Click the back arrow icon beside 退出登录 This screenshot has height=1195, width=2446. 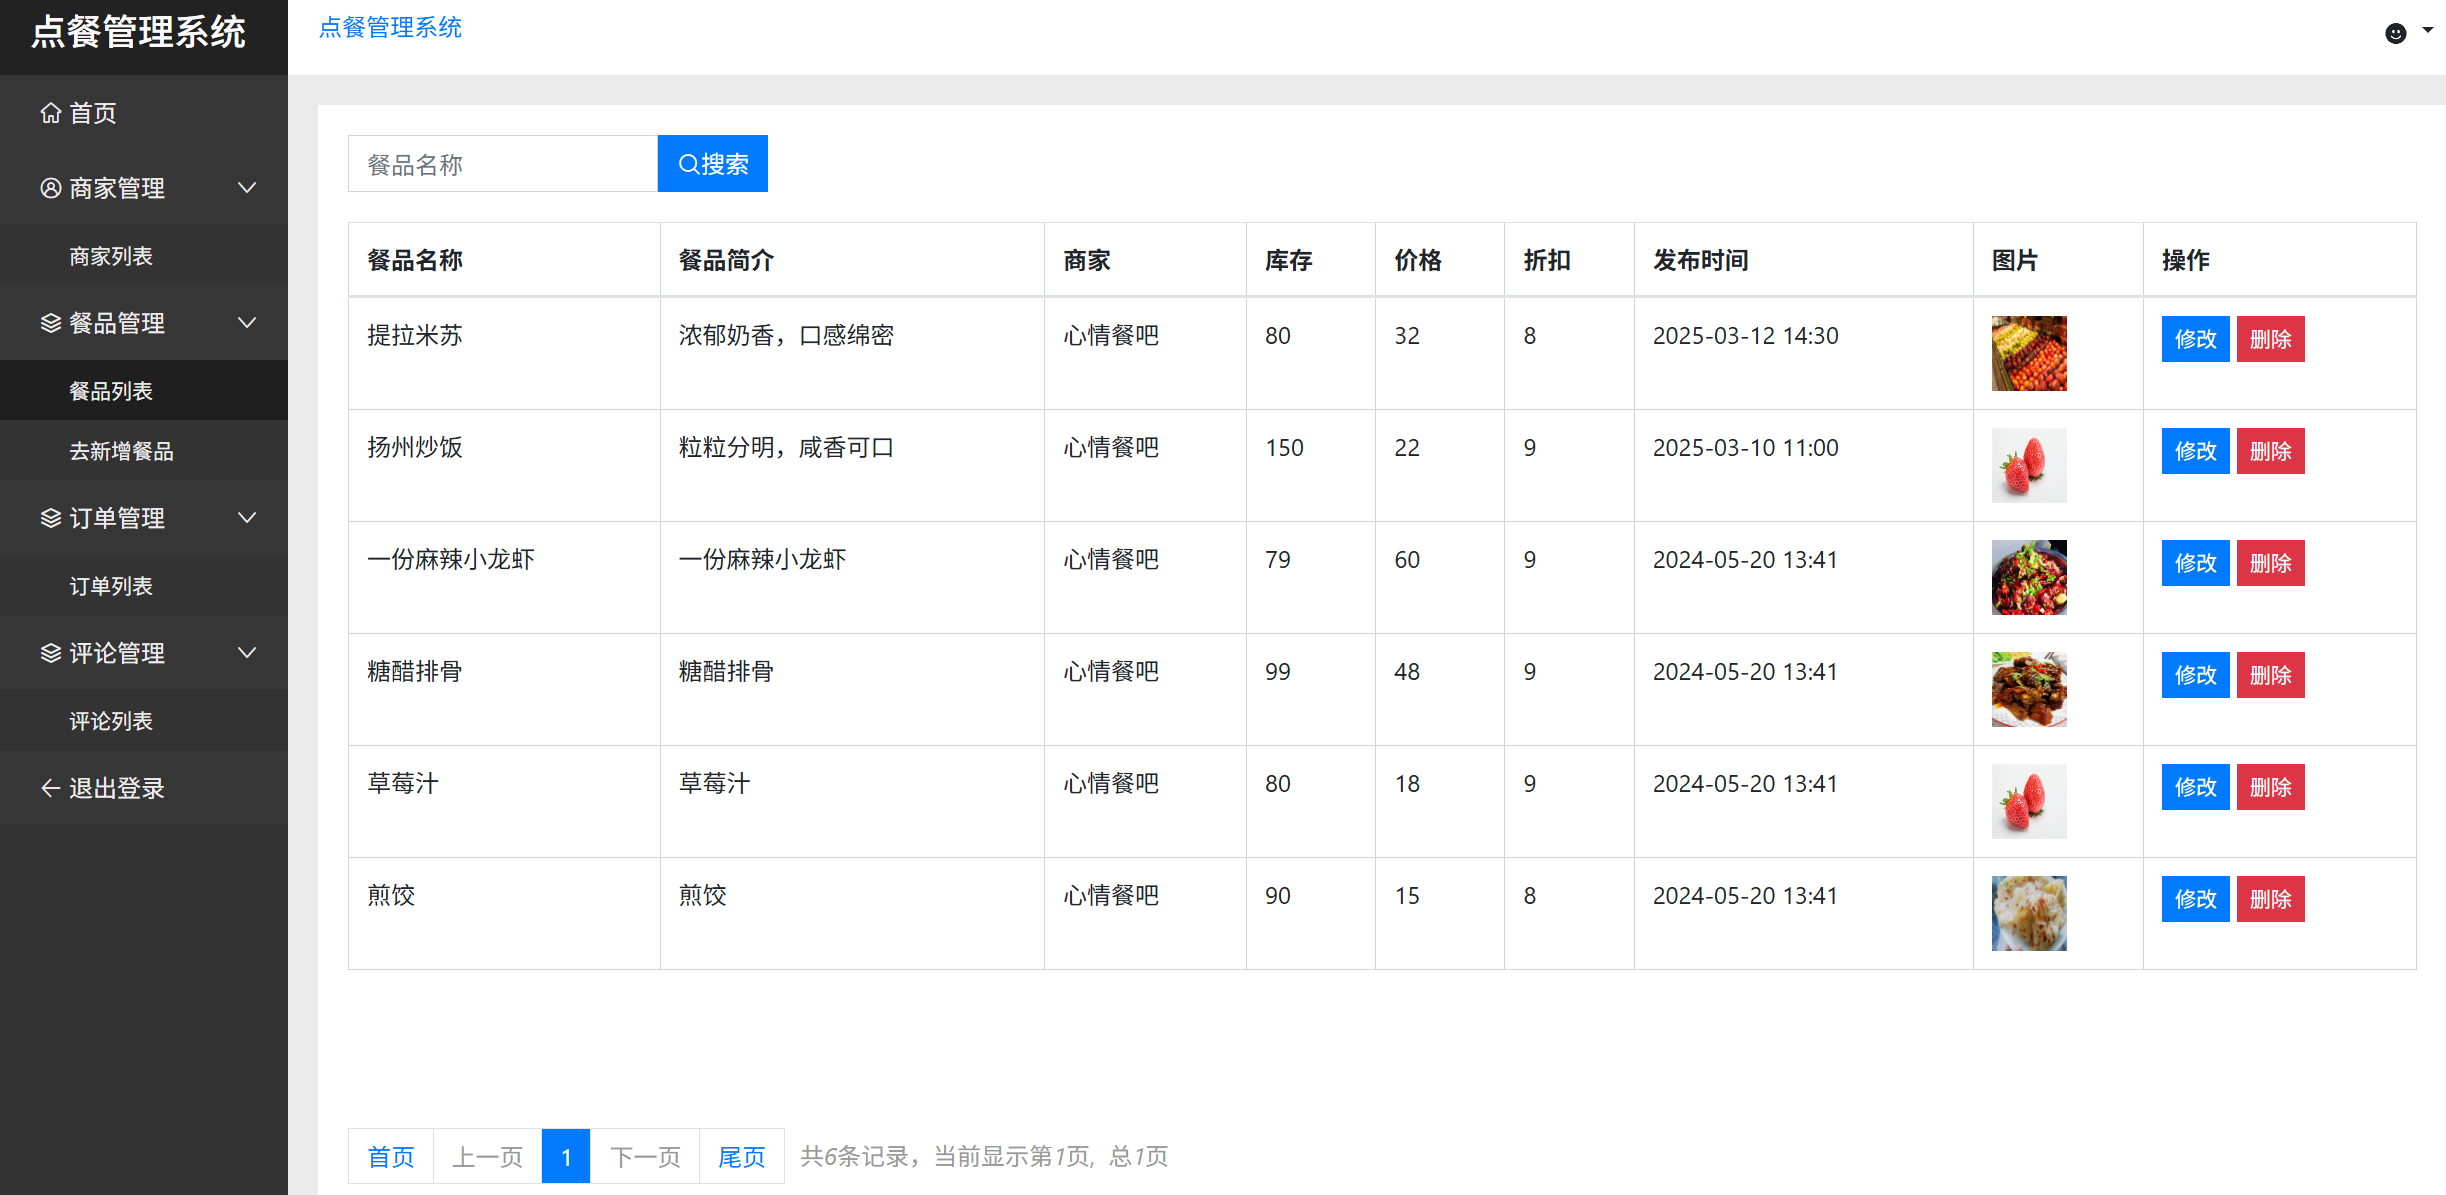click(51, 788)
